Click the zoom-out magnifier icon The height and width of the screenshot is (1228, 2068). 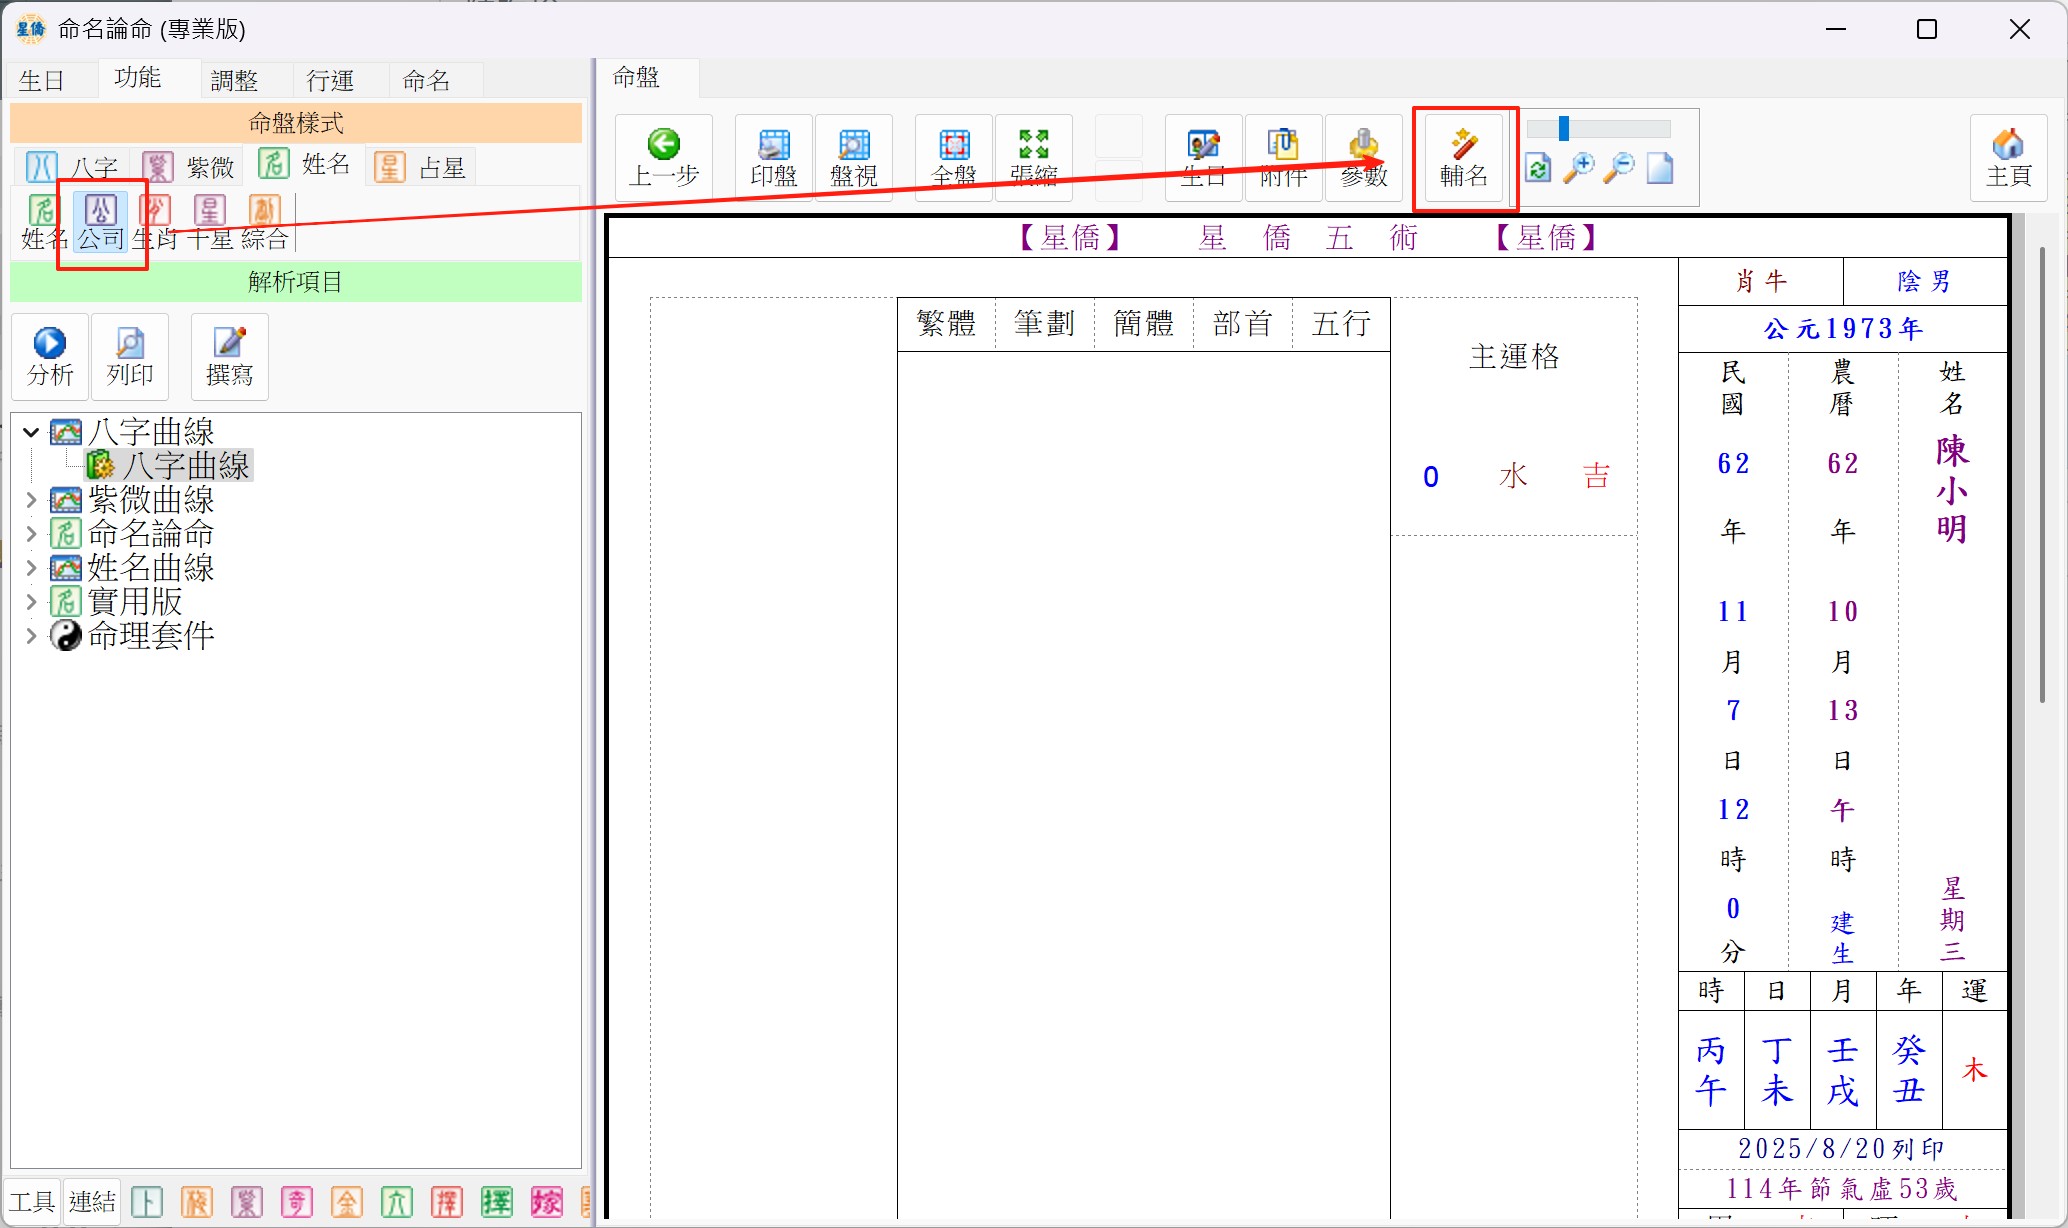point(1619,168)
